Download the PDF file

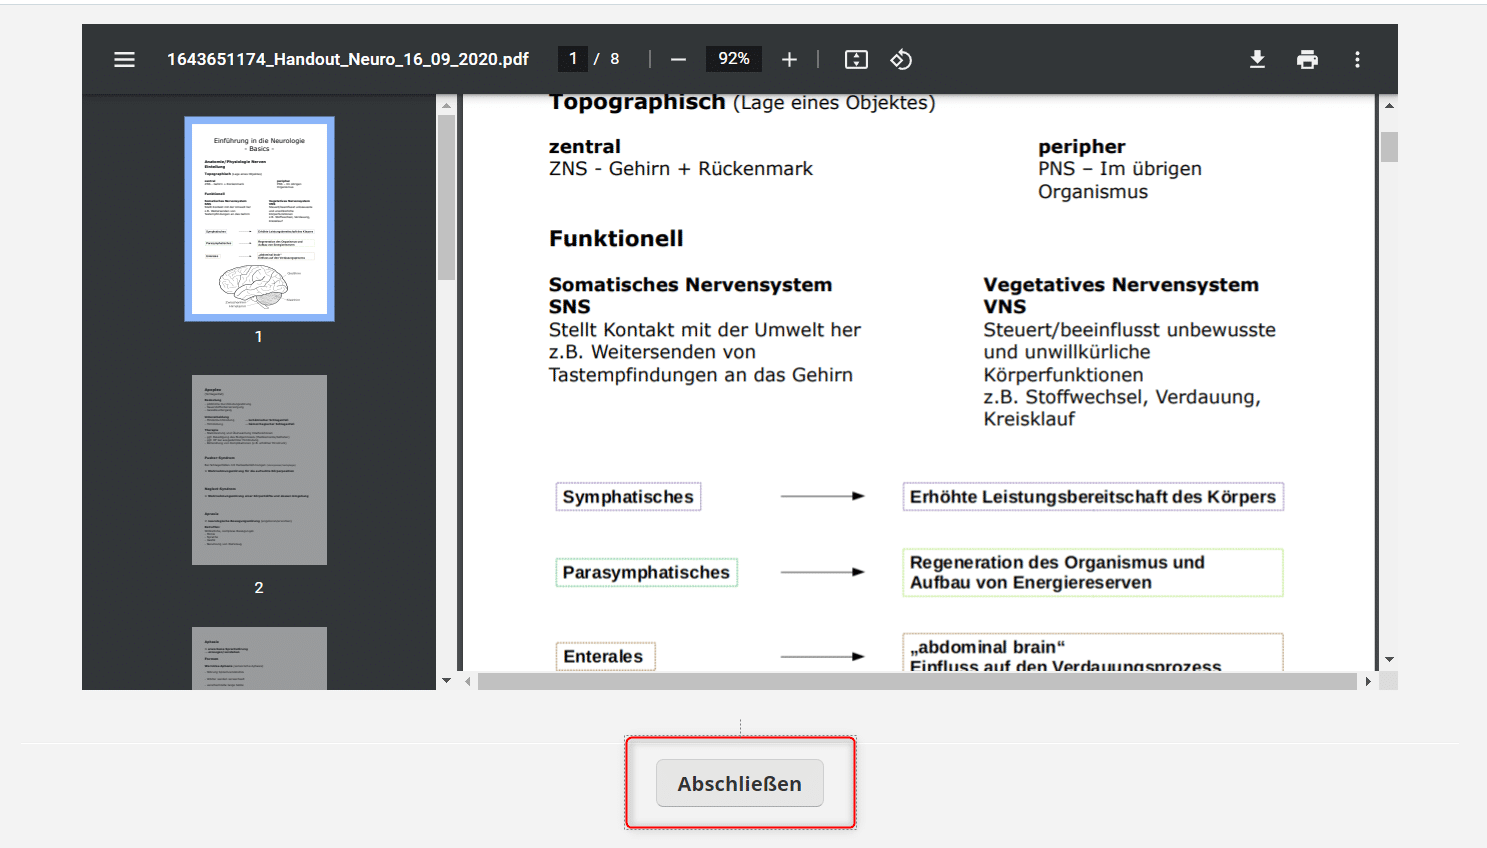click(x=1257, y=60)
